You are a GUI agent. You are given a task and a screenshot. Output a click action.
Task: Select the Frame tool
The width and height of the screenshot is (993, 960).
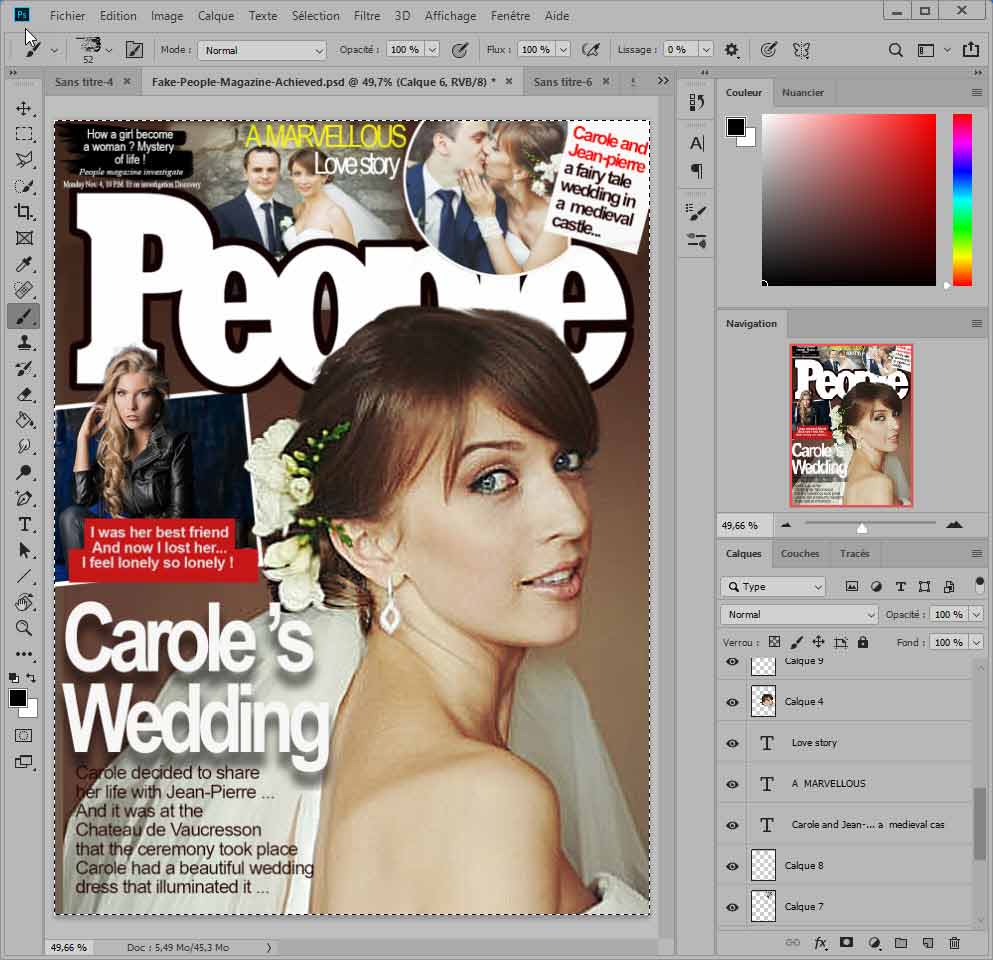click(x=24, y=238)
